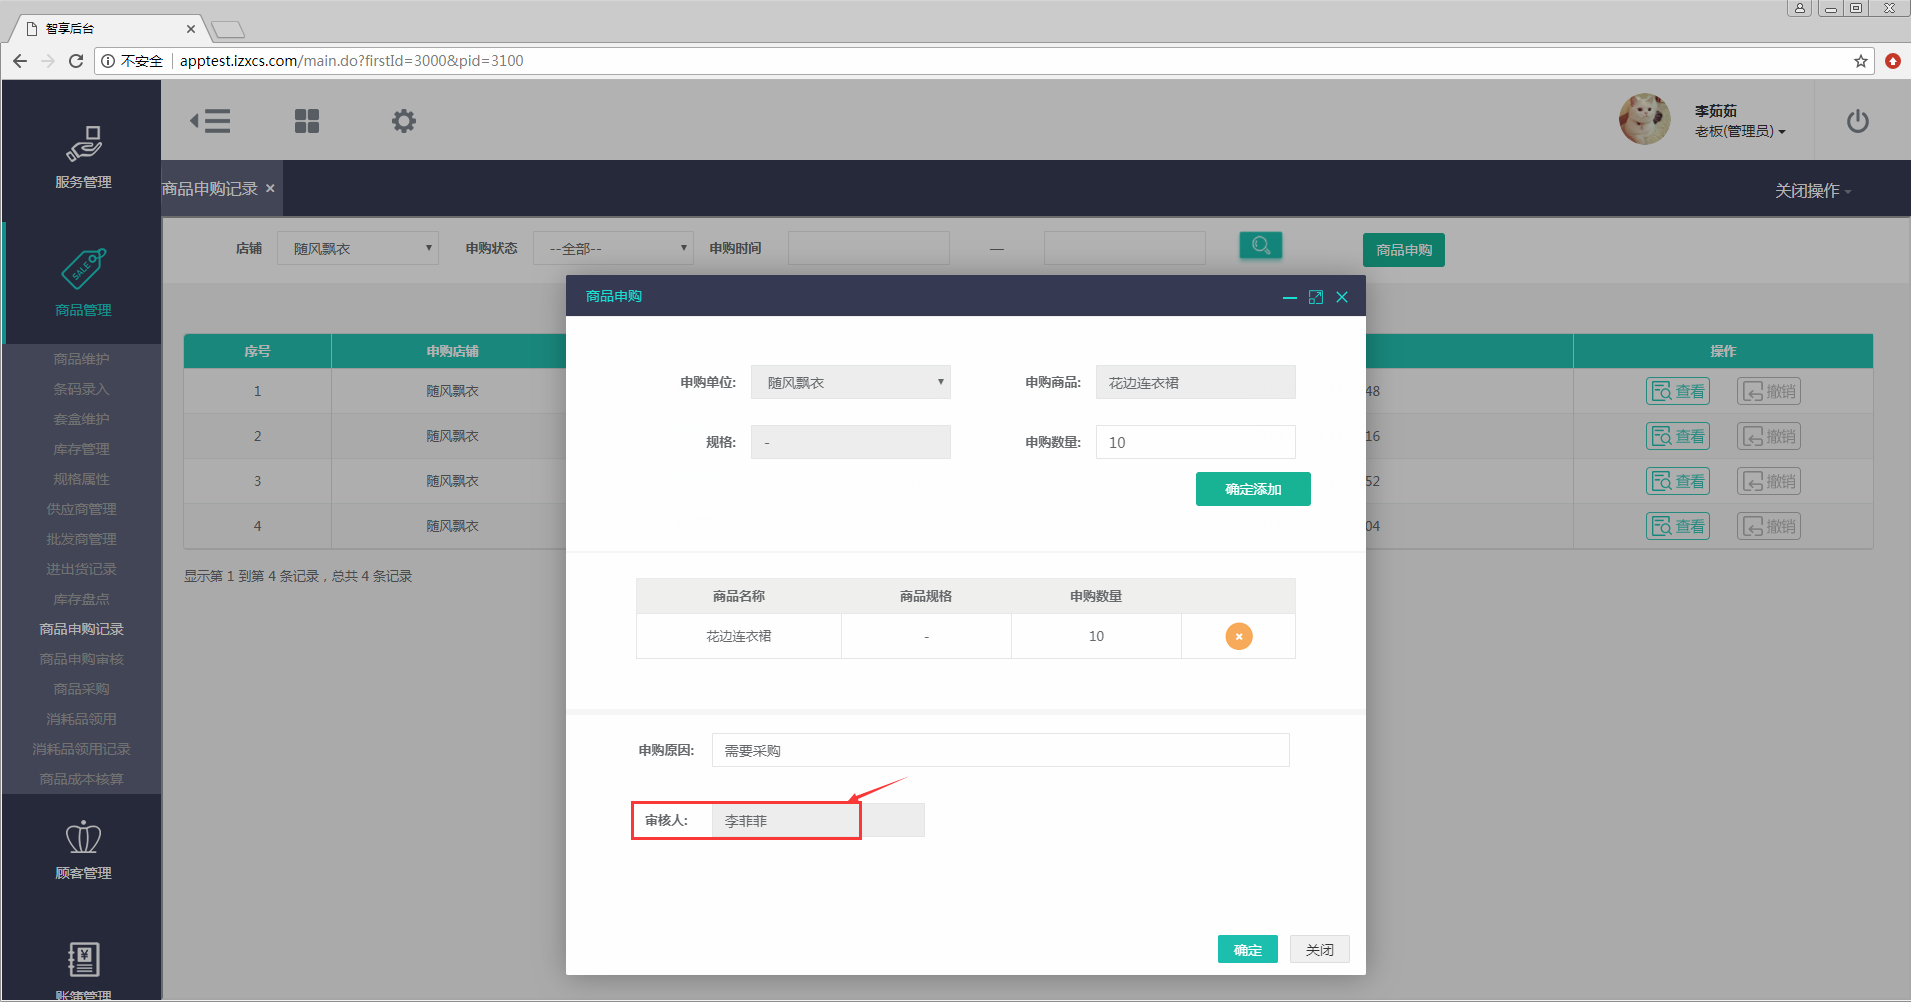Remove 花边连衣裙 row with orange delete icon

coord(1238,636)
